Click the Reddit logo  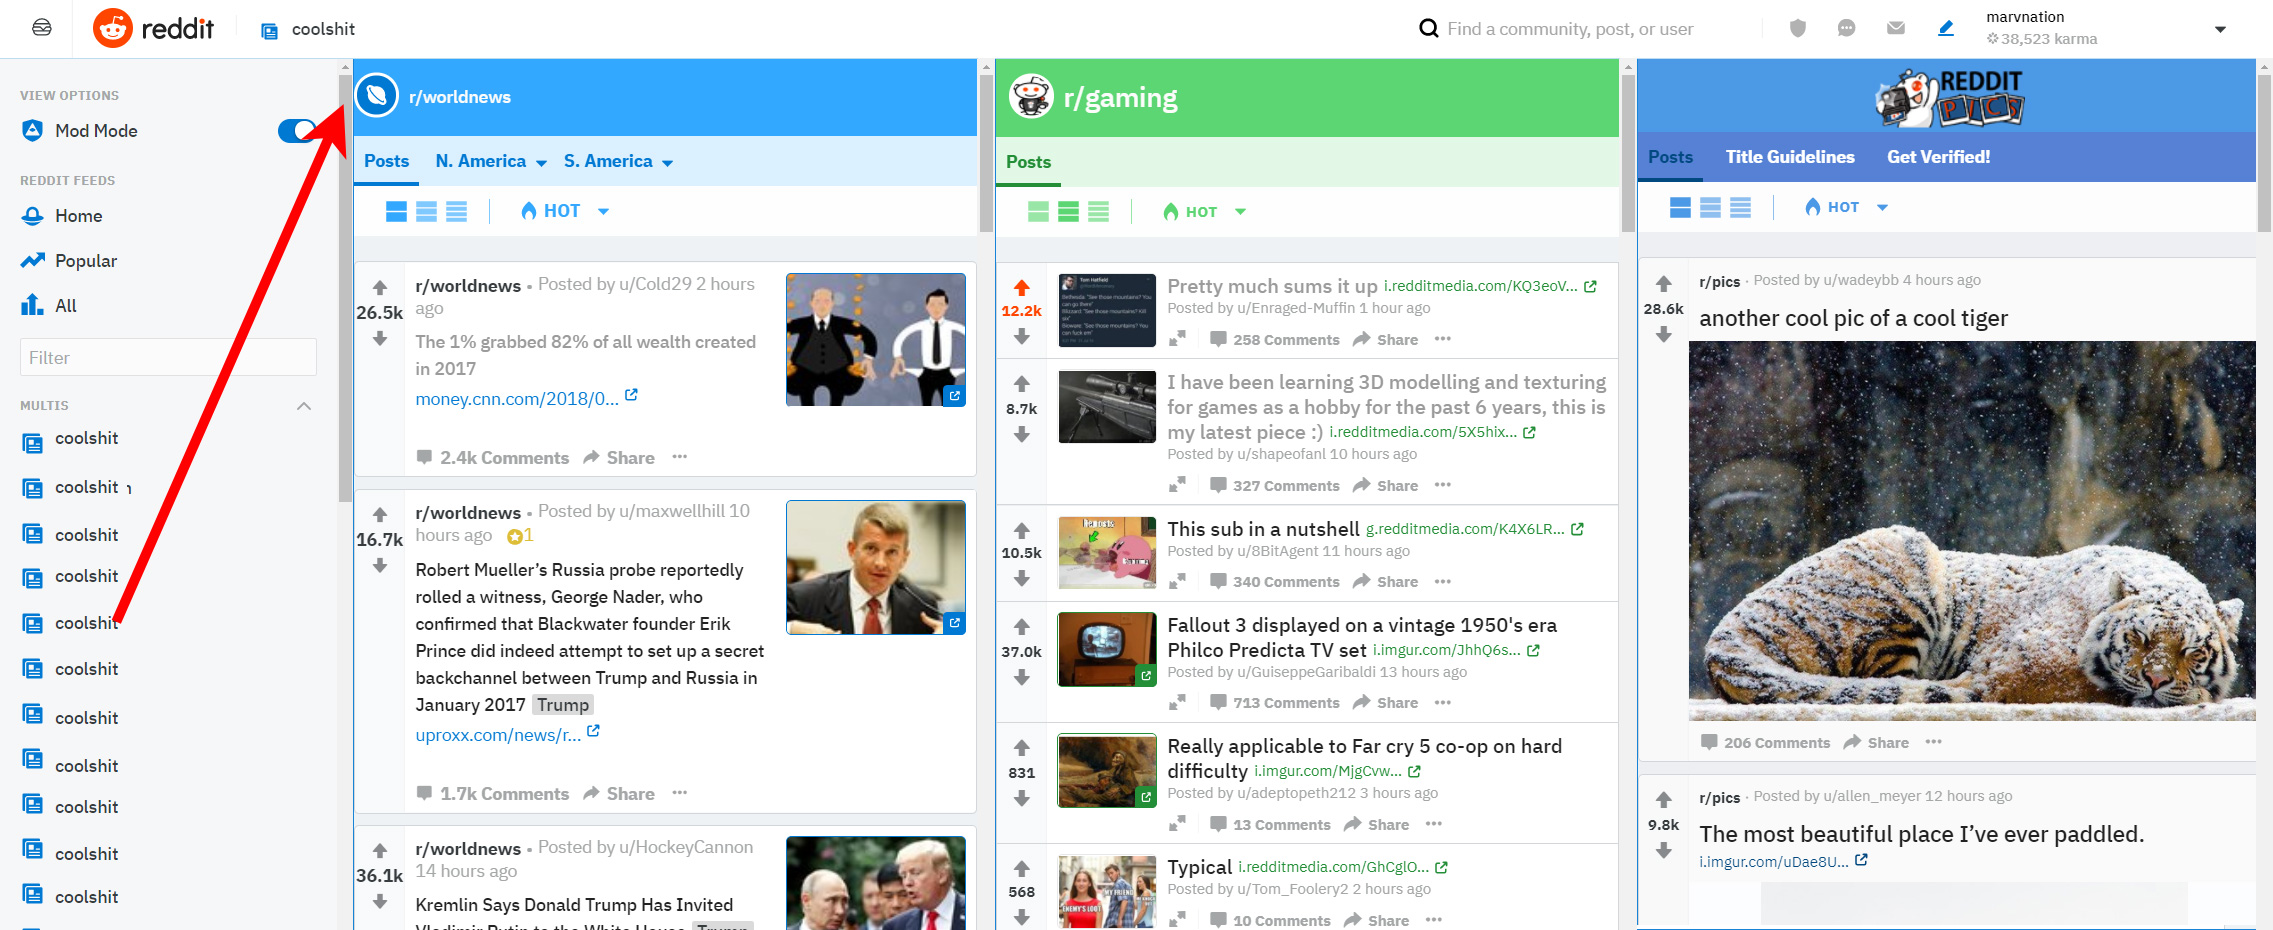tap(154, 28)
